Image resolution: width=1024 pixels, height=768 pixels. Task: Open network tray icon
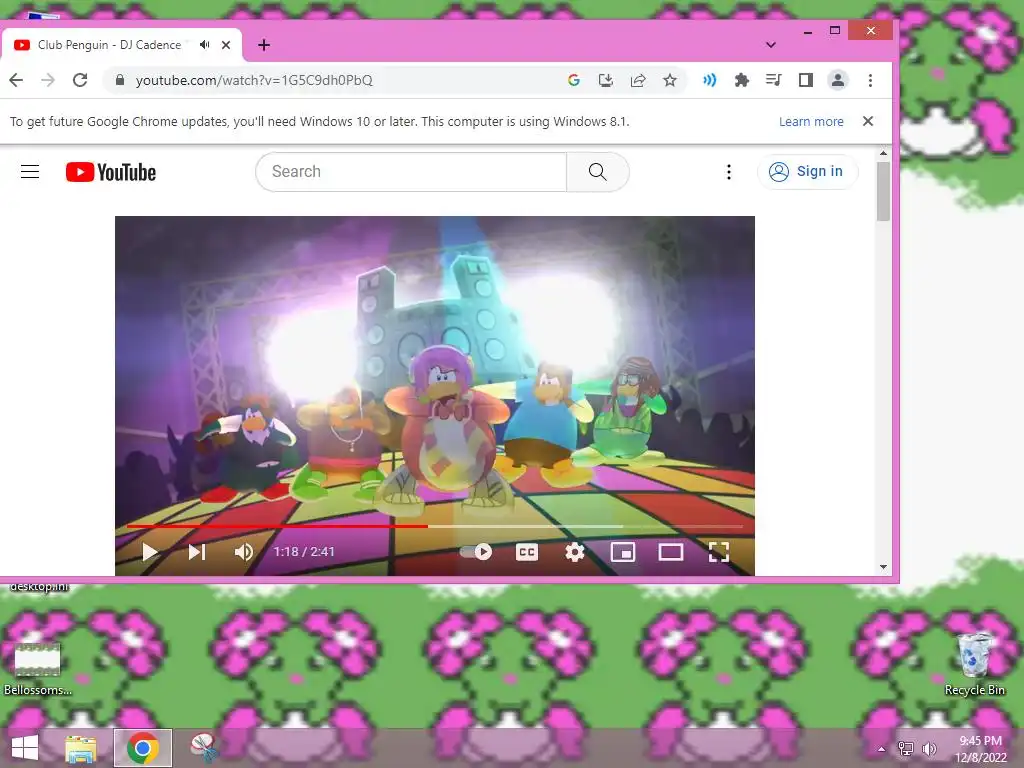(x=906, y=749)
